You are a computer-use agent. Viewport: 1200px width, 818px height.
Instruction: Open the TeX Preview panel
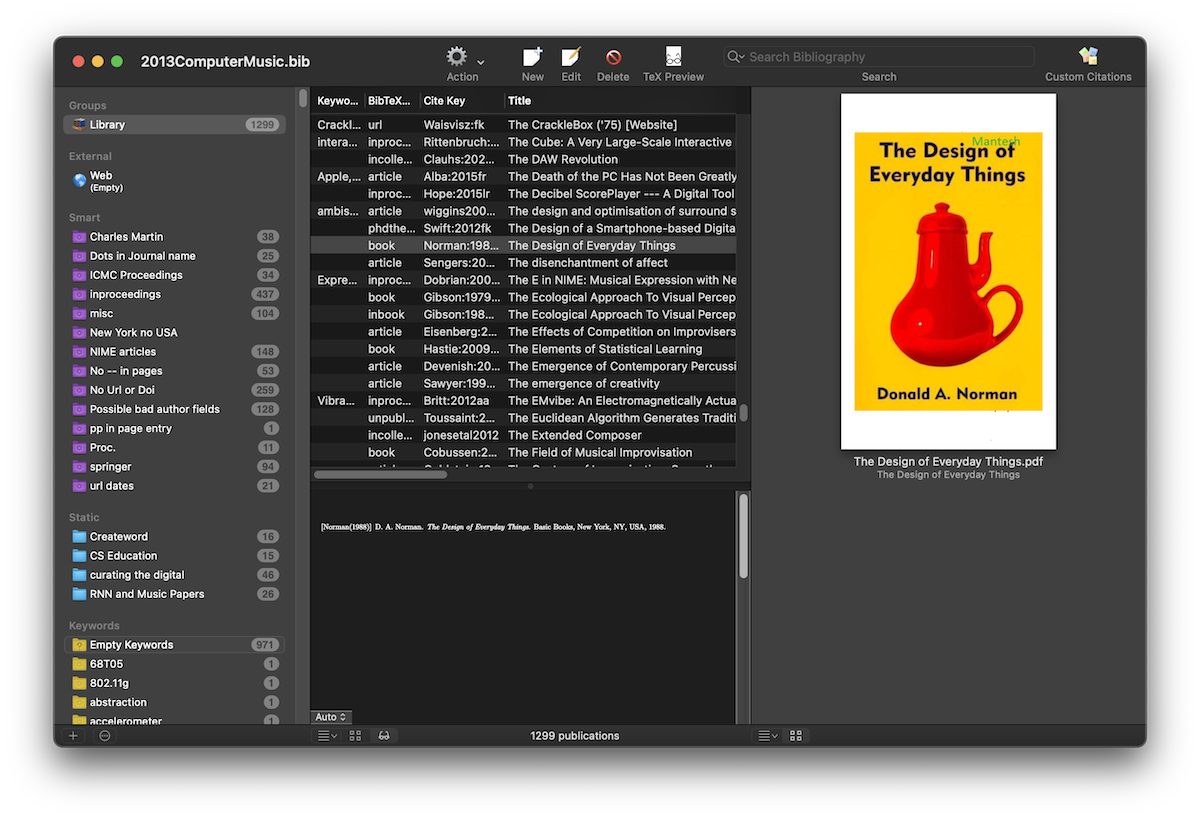click(x=672, y=58)
